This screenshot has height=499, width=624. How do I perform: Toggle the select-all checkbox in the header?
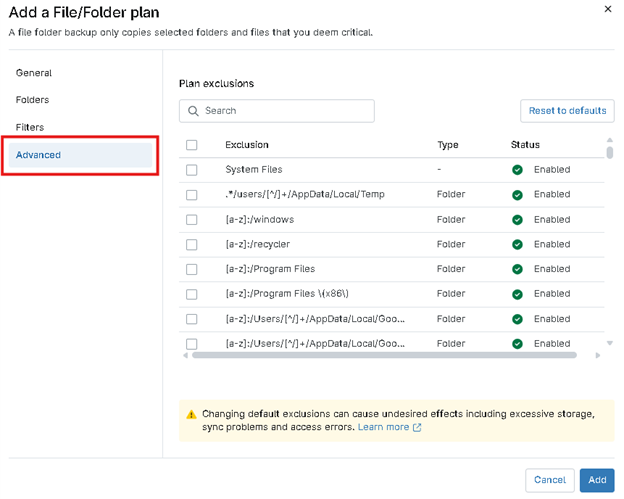pos(192,145)
